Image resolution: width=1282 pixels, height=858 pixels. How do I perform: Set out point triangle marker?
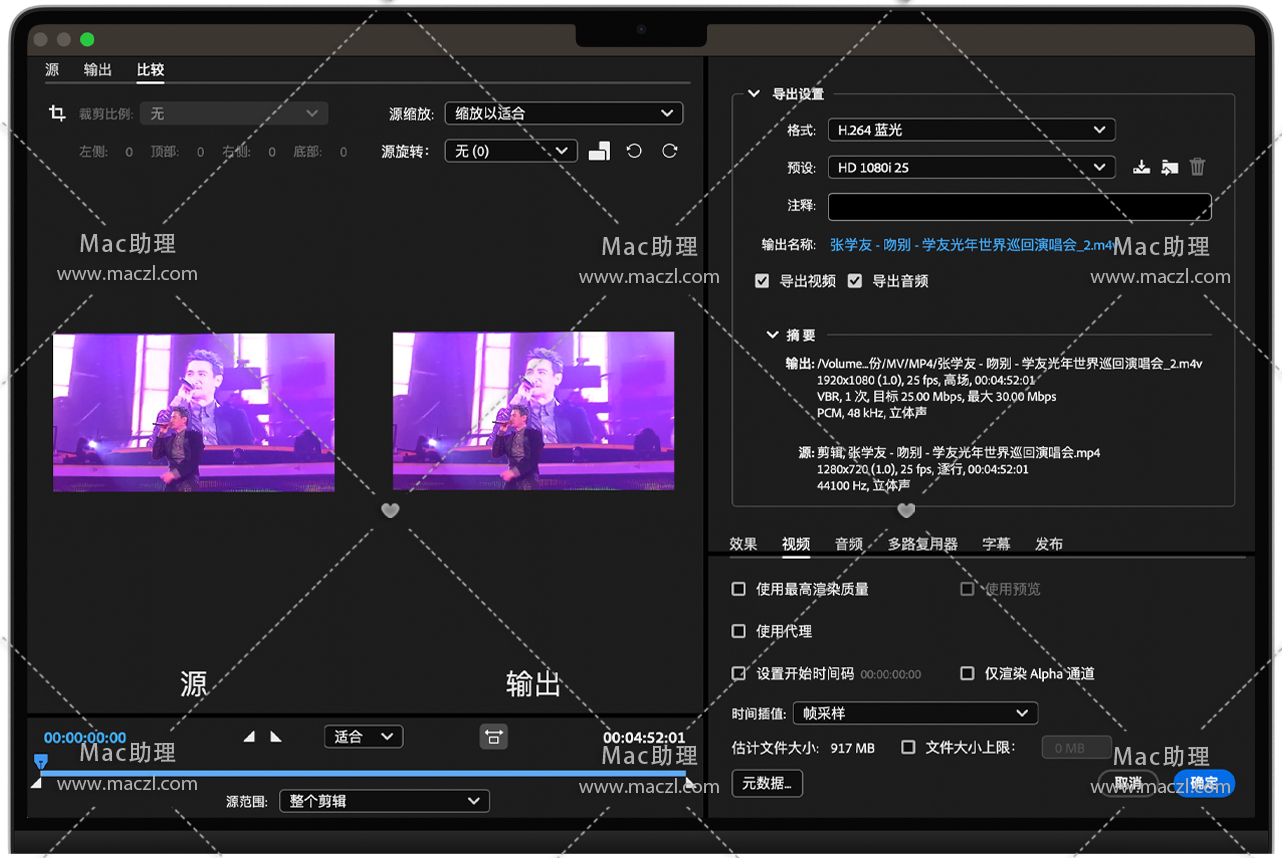point(276,737)
